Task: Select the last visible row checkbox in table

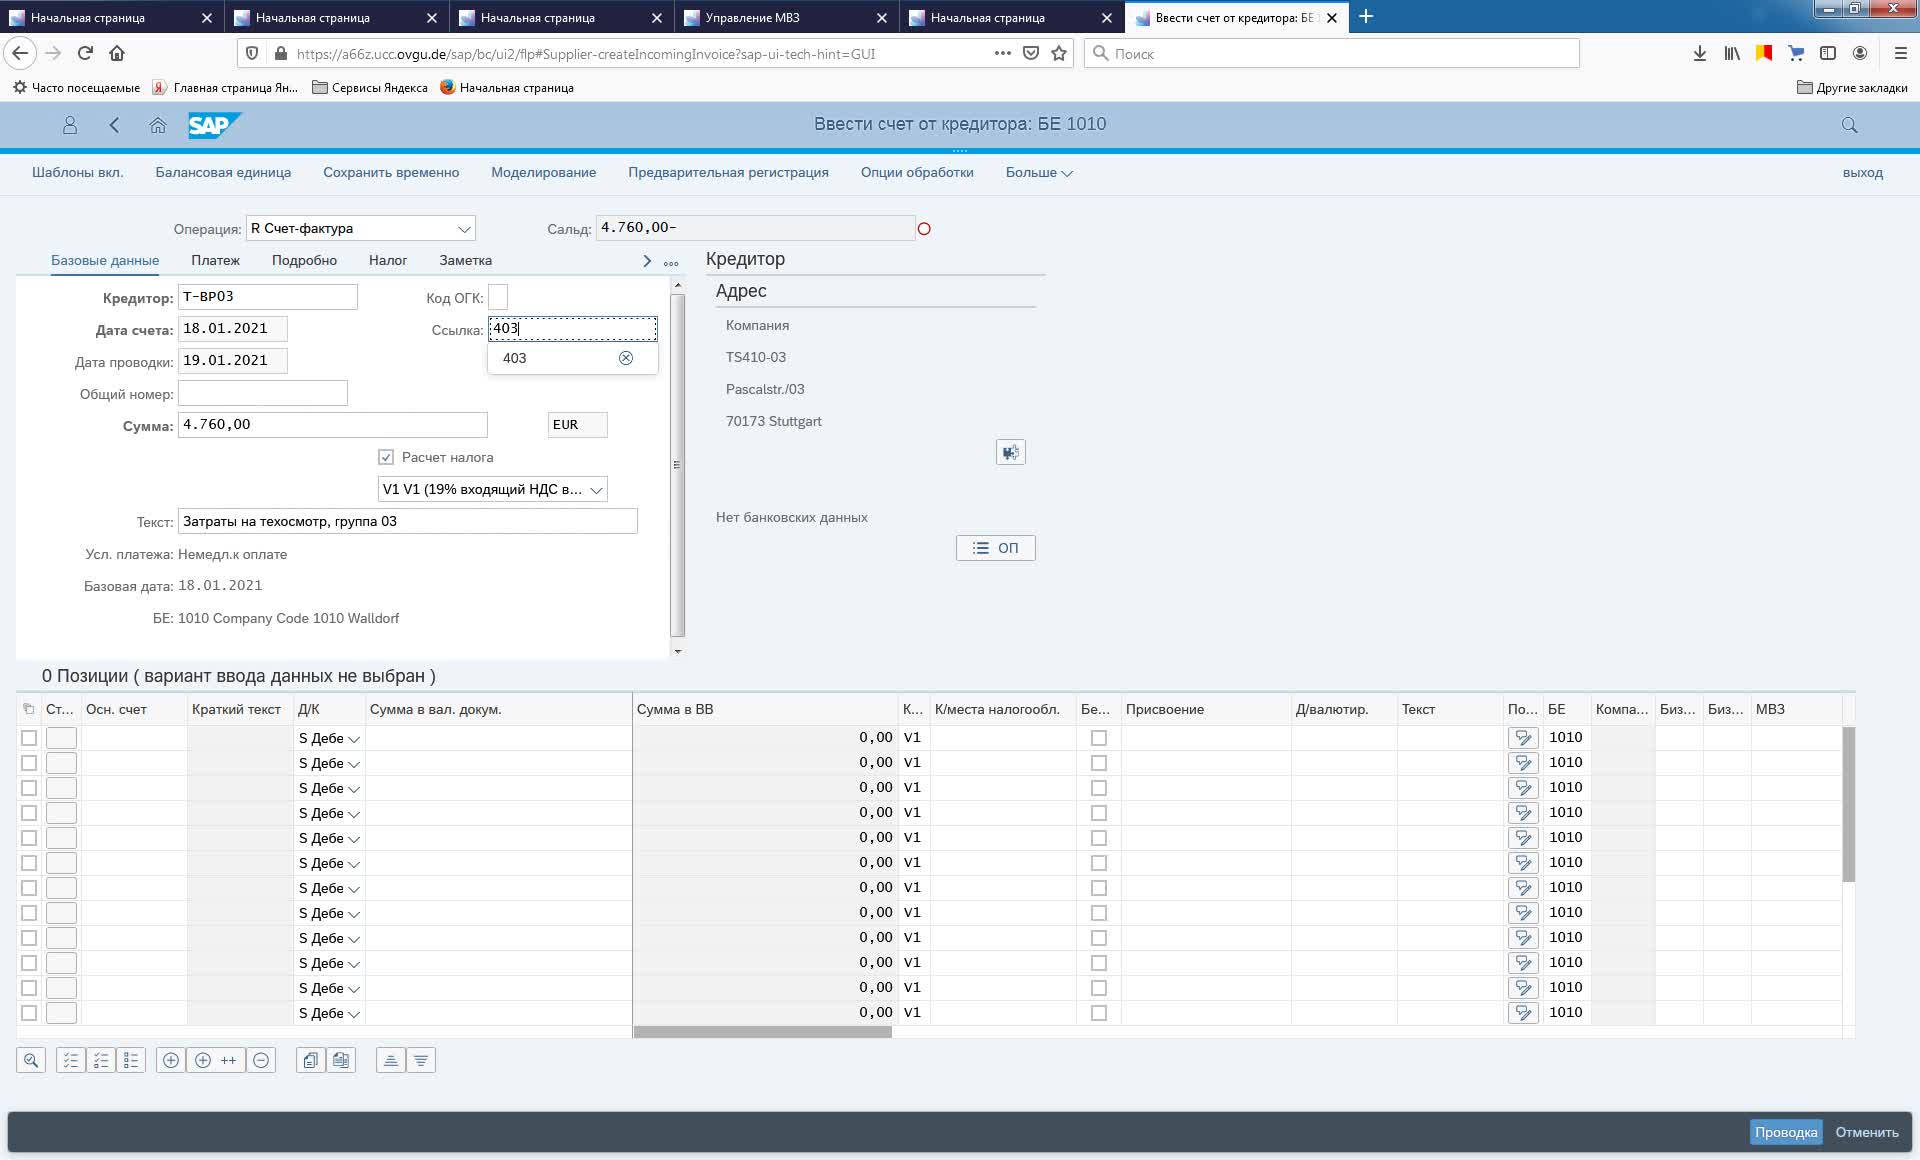Action: pos(29,1013)
